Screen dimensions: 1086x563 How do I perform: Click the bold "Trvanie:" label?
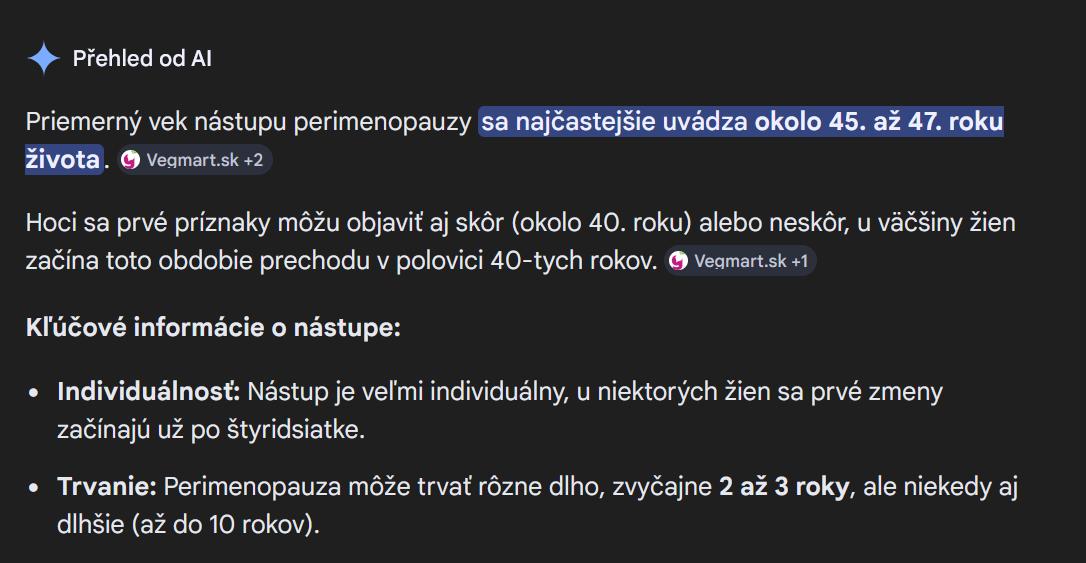coord(107,487)
